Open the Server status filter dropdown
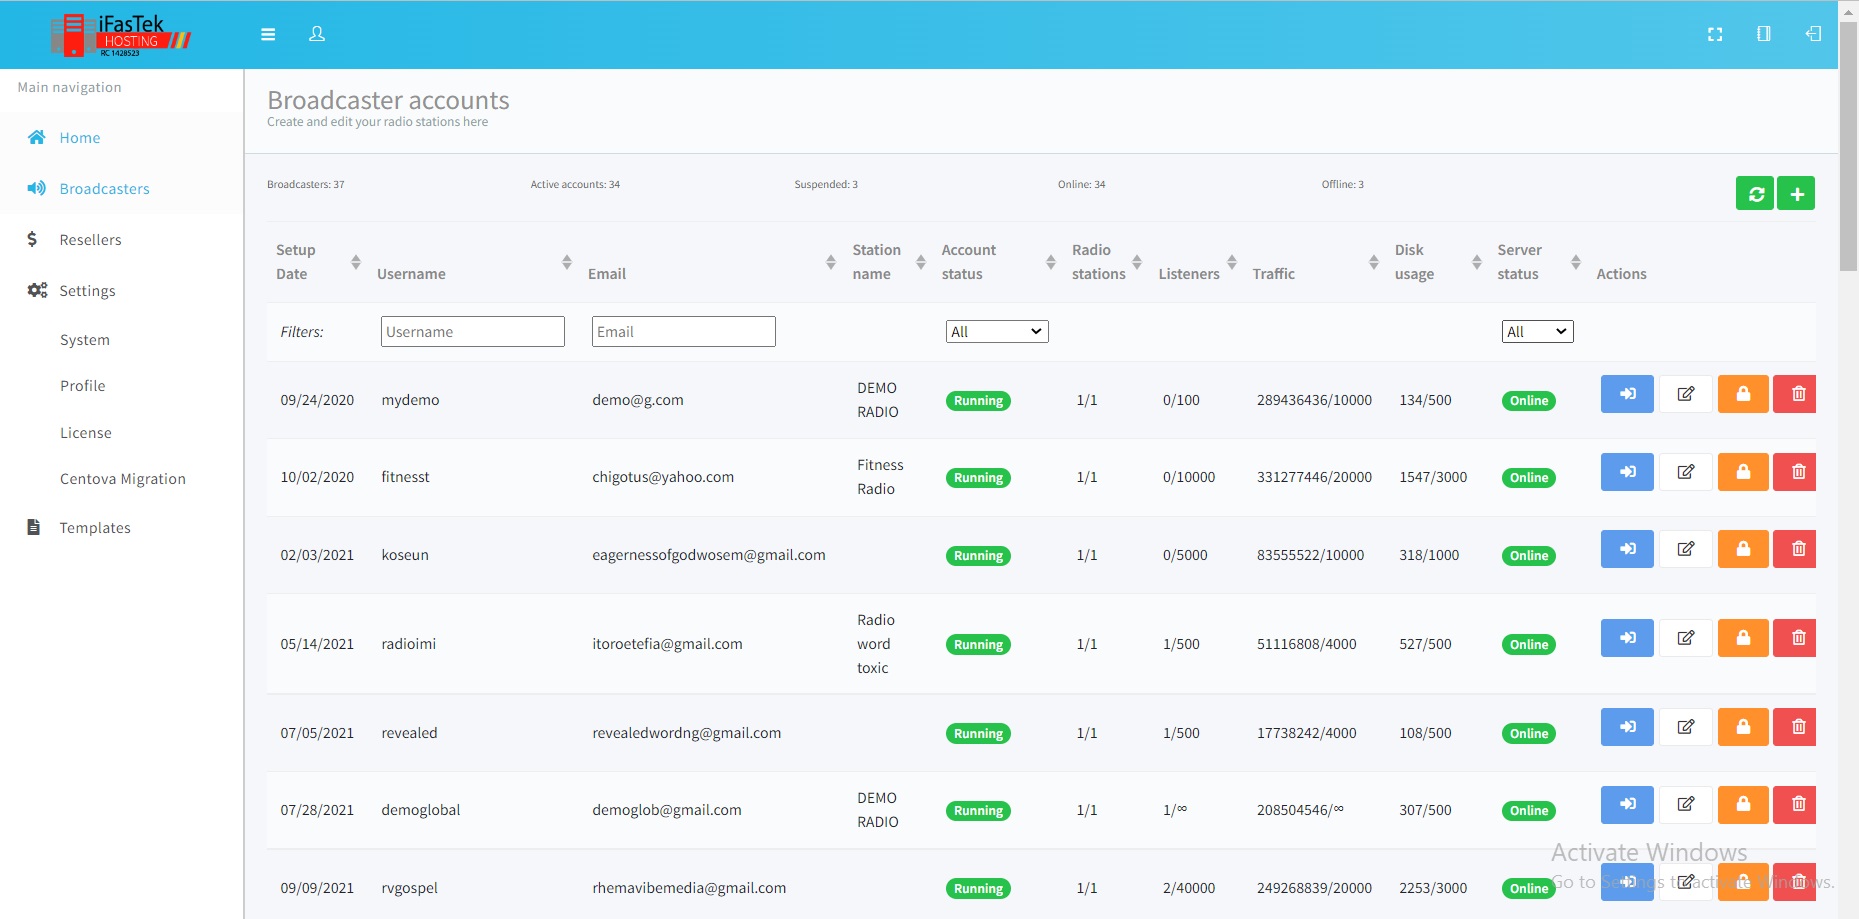Image resolution: width=1859 pixels, height=919 pixels. 1537,332
